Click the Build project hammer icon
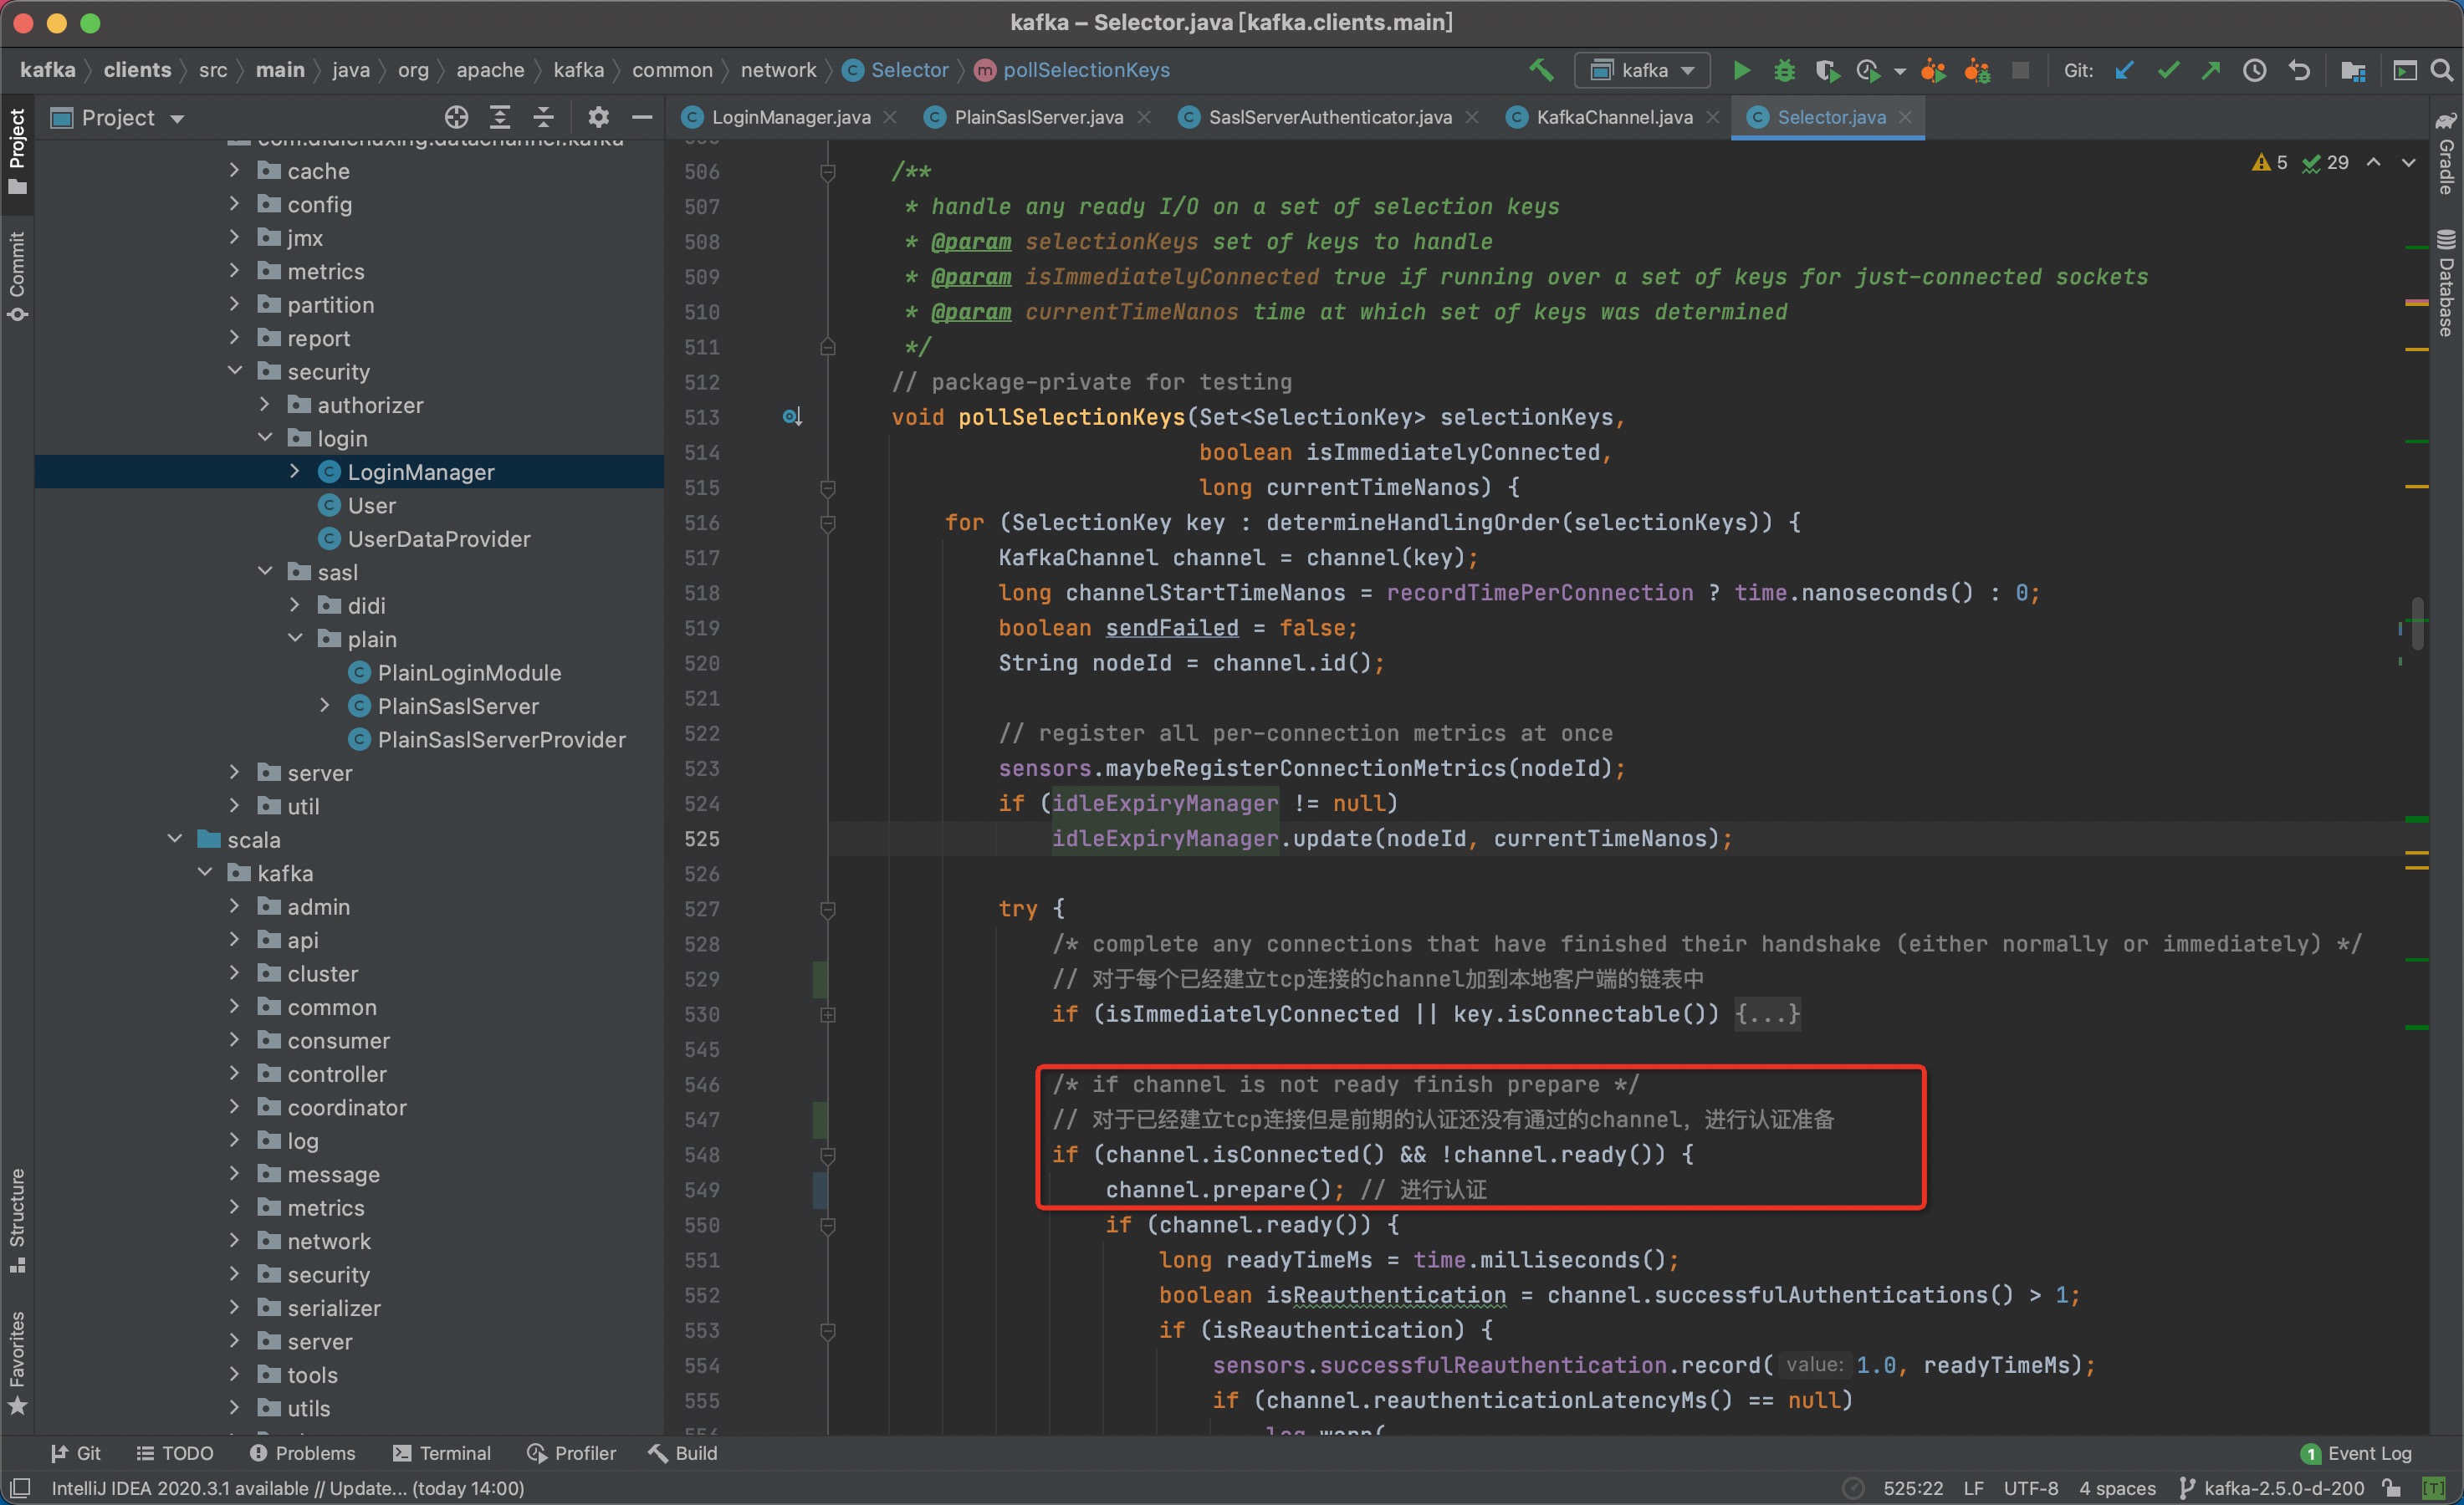 pyautogui.click(x=1541, y=70)
